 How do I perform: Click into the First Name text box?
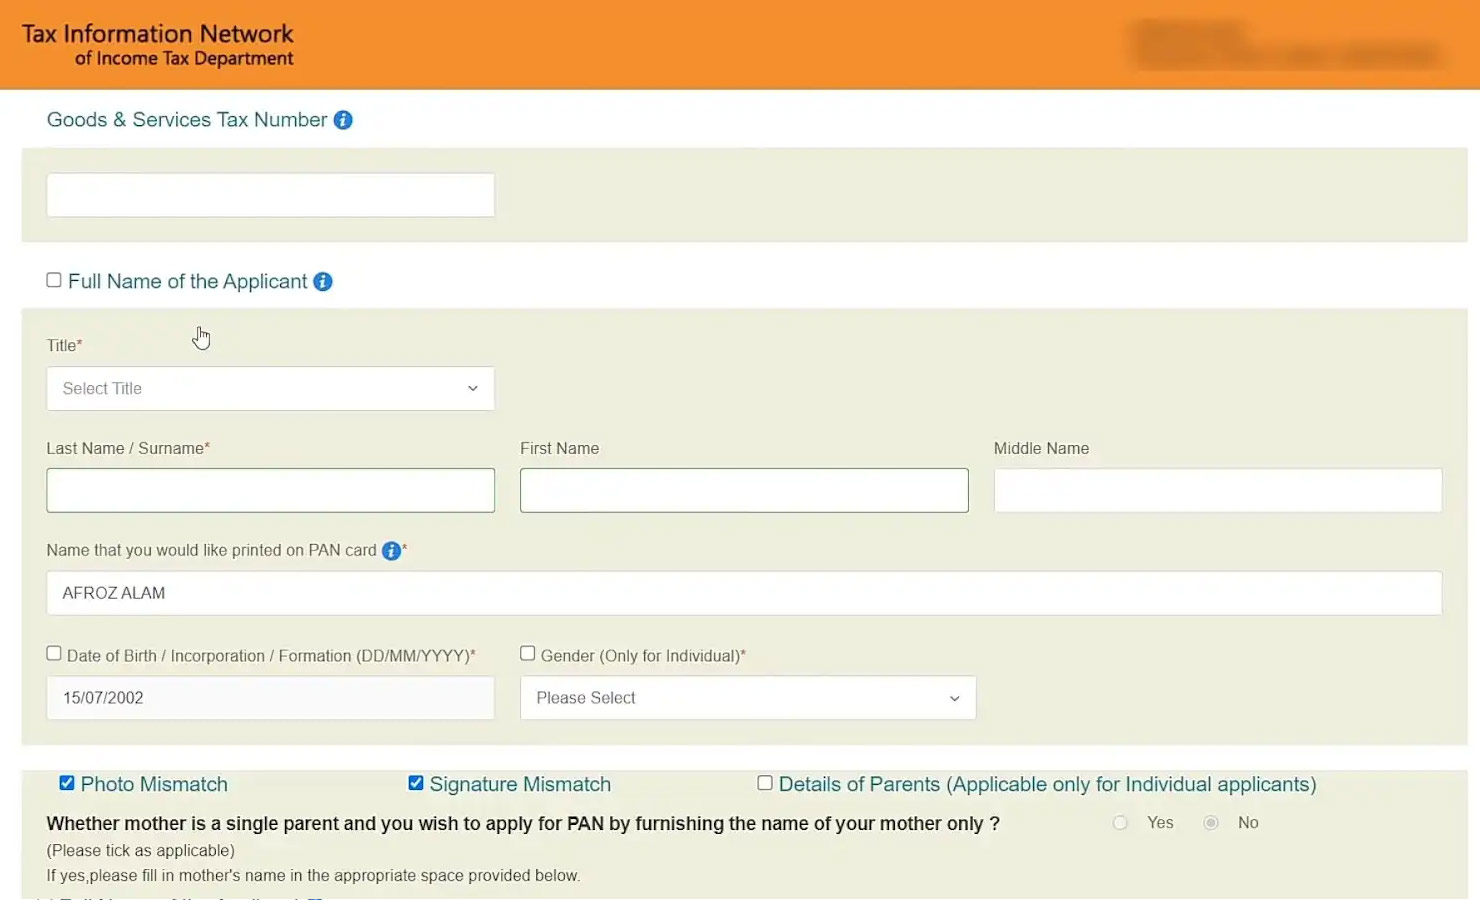coord(744,491)
